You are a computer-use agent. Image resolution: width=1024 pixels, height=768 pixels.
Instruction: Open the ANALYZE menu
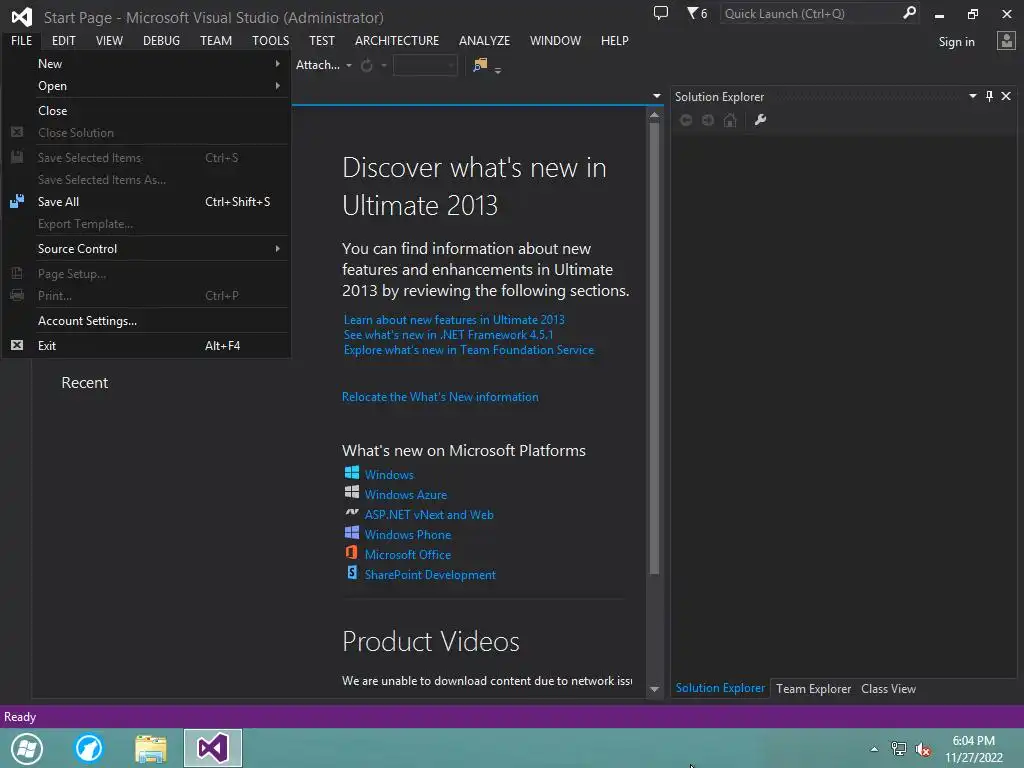coord(484,40)
